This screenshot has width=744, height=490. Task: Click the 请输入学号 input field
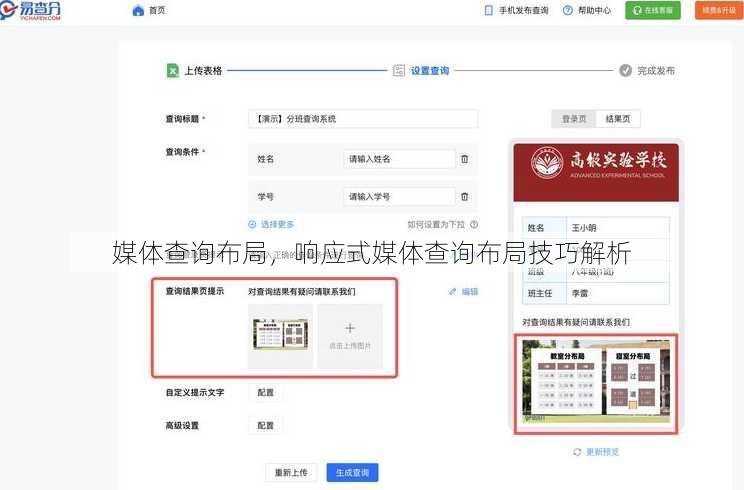pos(399,196)
